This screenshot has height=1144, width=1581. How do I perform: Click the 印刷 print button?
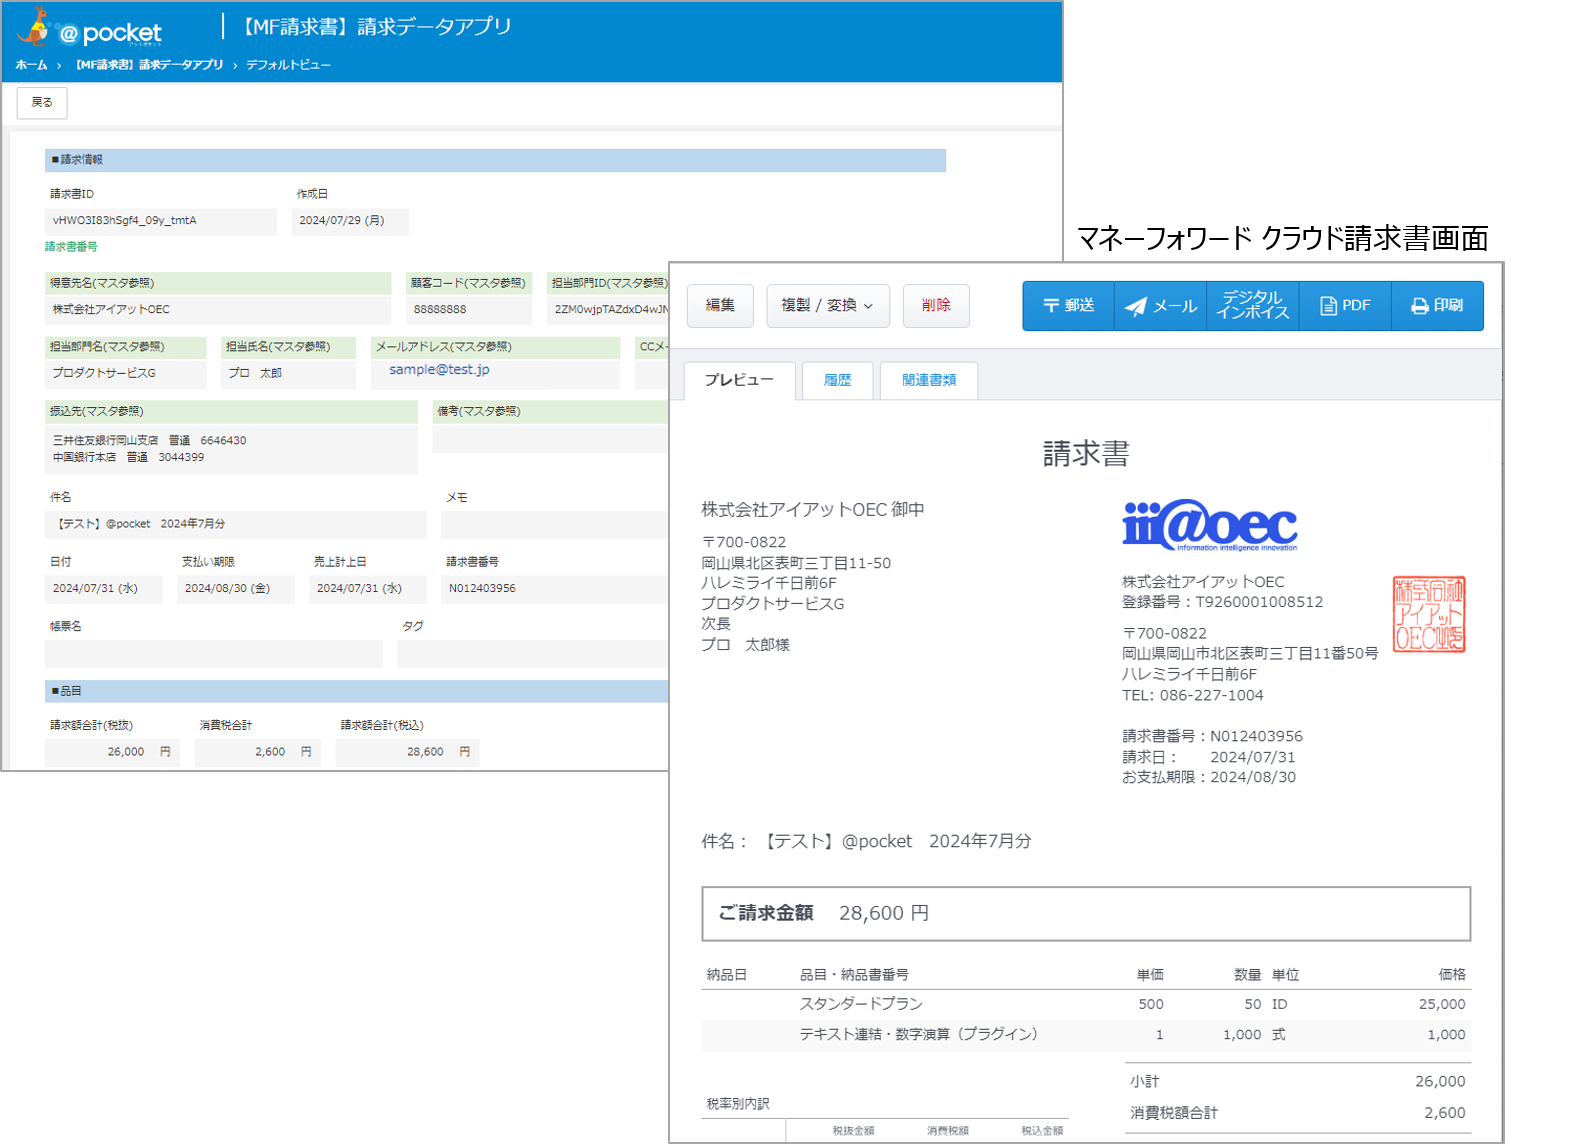1437,305
